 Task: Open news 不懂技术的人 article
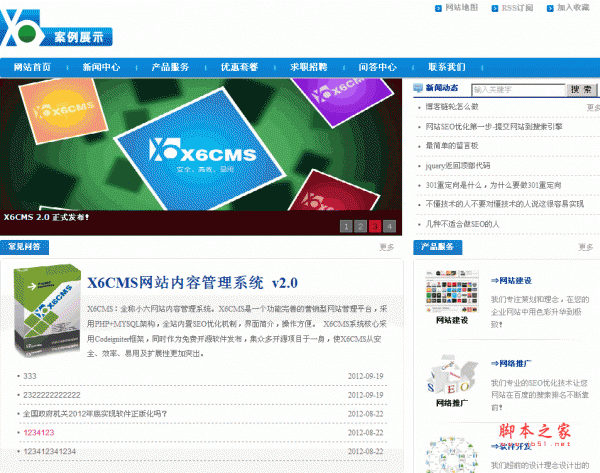[x=505, y=204]
